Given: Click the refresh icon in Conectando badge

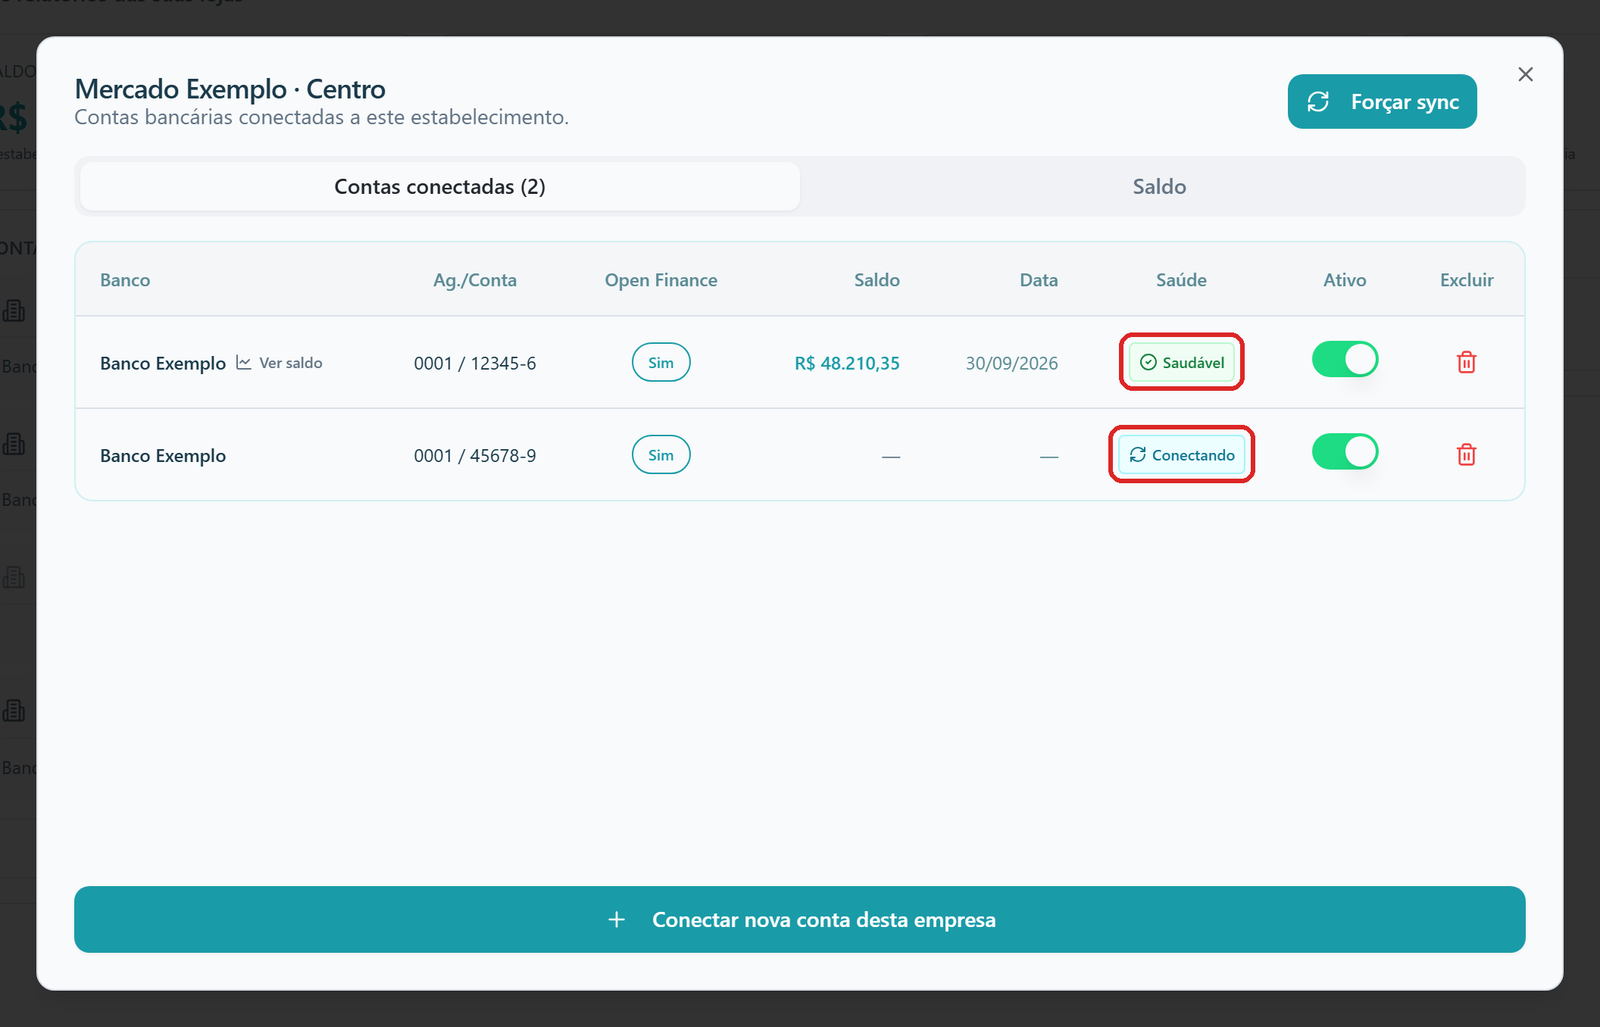Looking at the screenshot, I should click(x=1138, y=455).
